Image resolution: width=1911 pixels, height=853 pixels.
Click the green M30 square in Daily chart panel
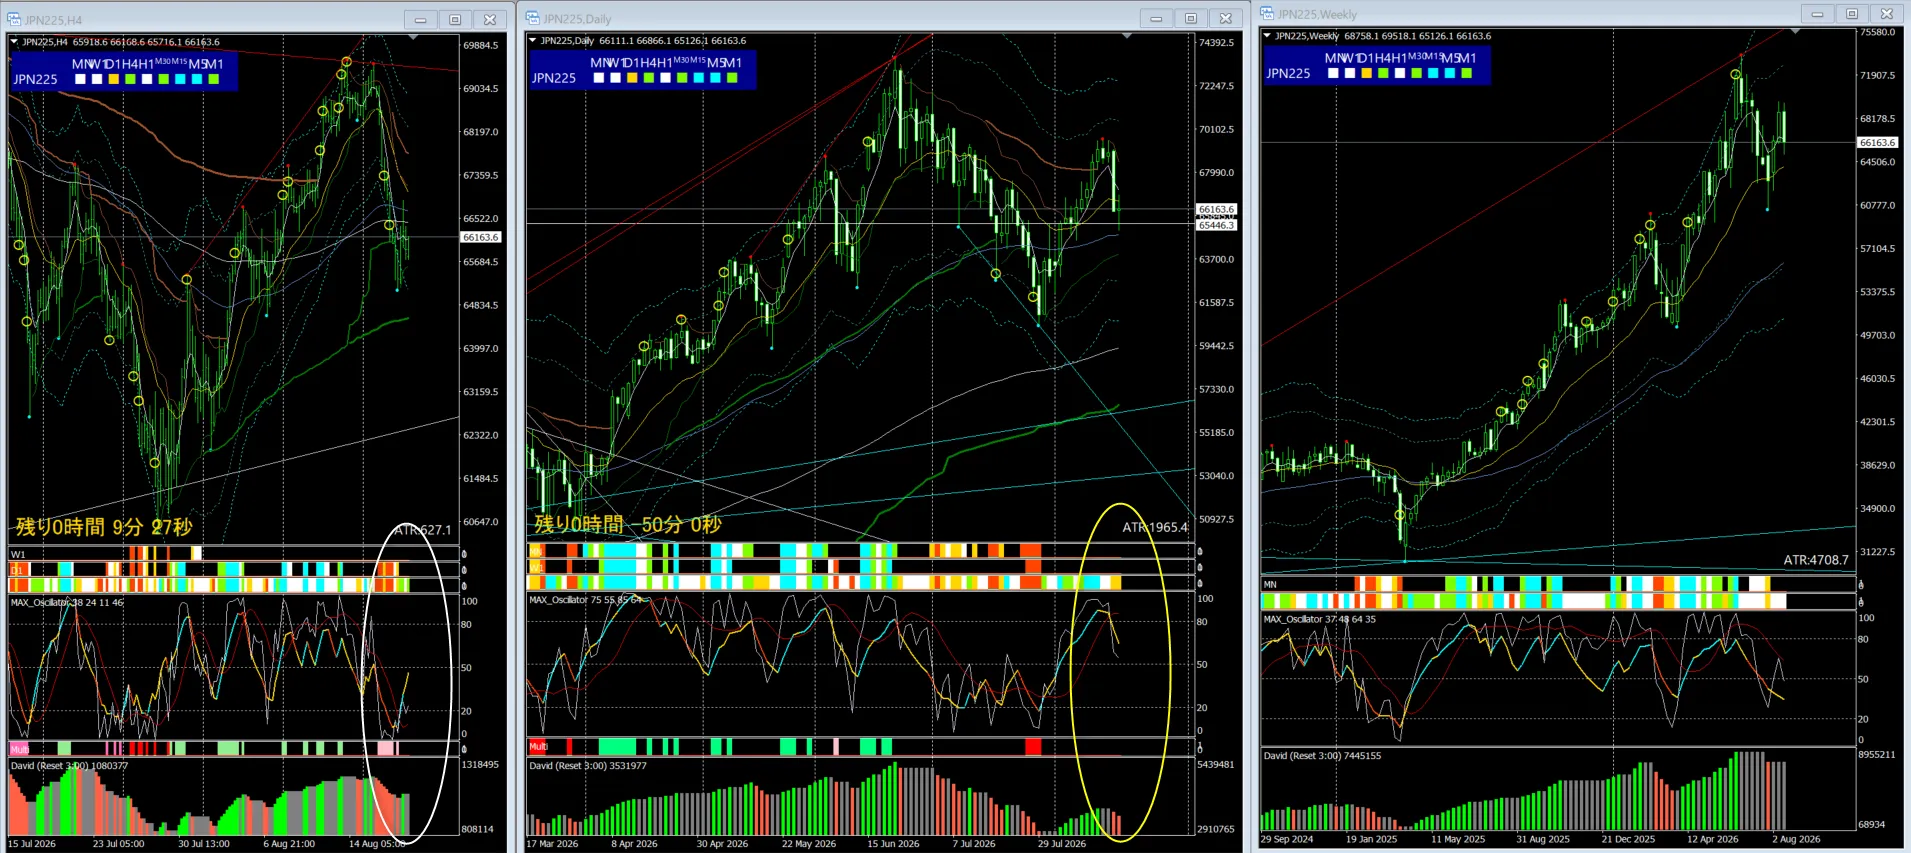682,78
